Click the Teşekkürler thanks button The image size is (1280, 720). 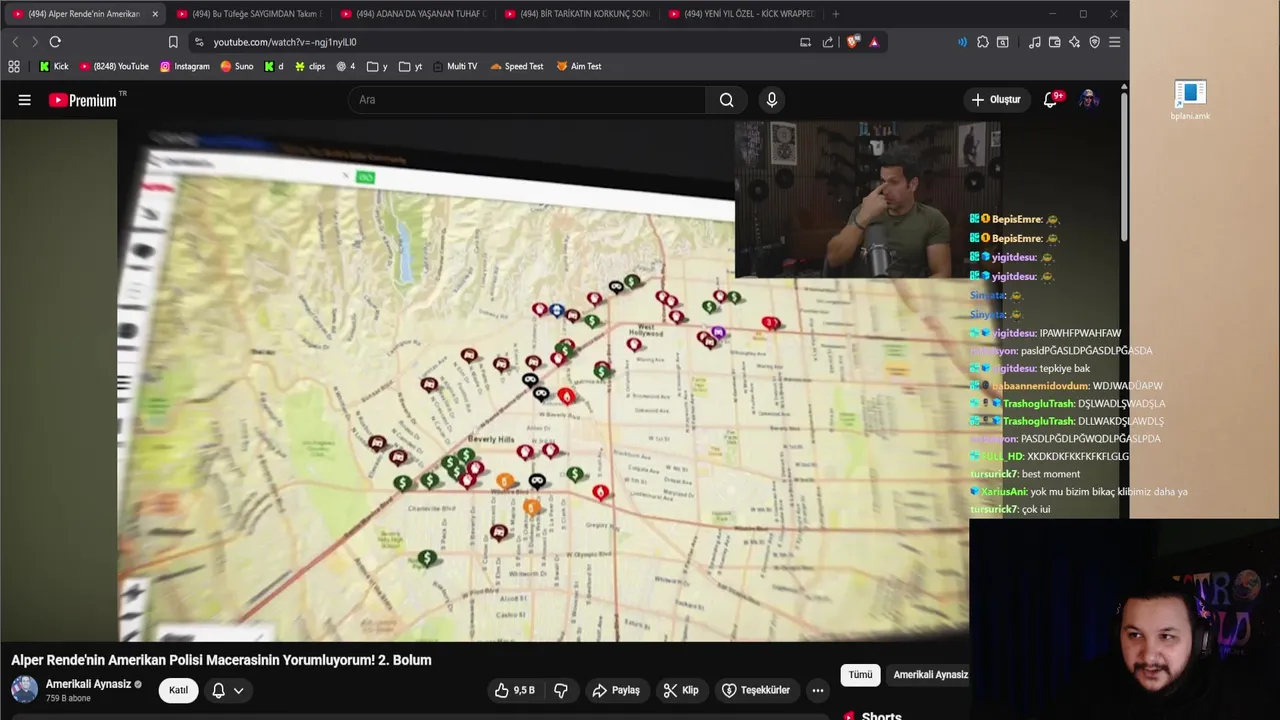(756, 690)
